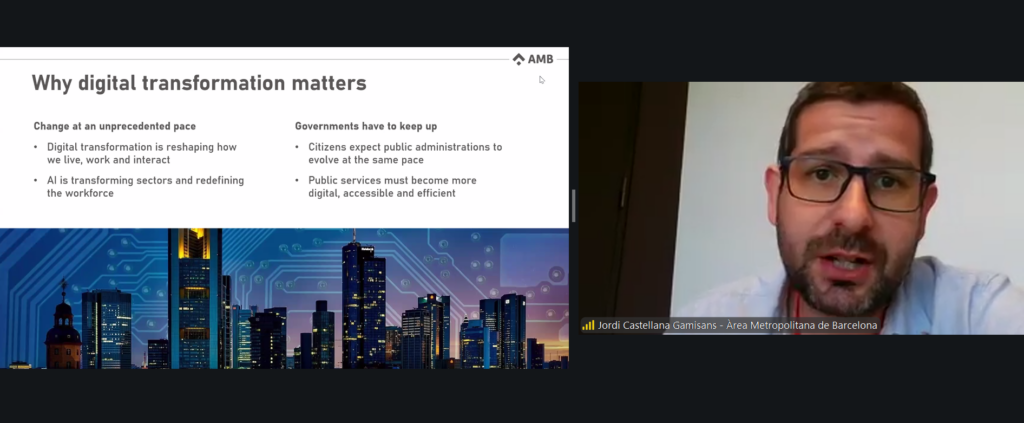Click the signal strength bars icon
This screenshot has height=423, width=1024.
(588, 325)
